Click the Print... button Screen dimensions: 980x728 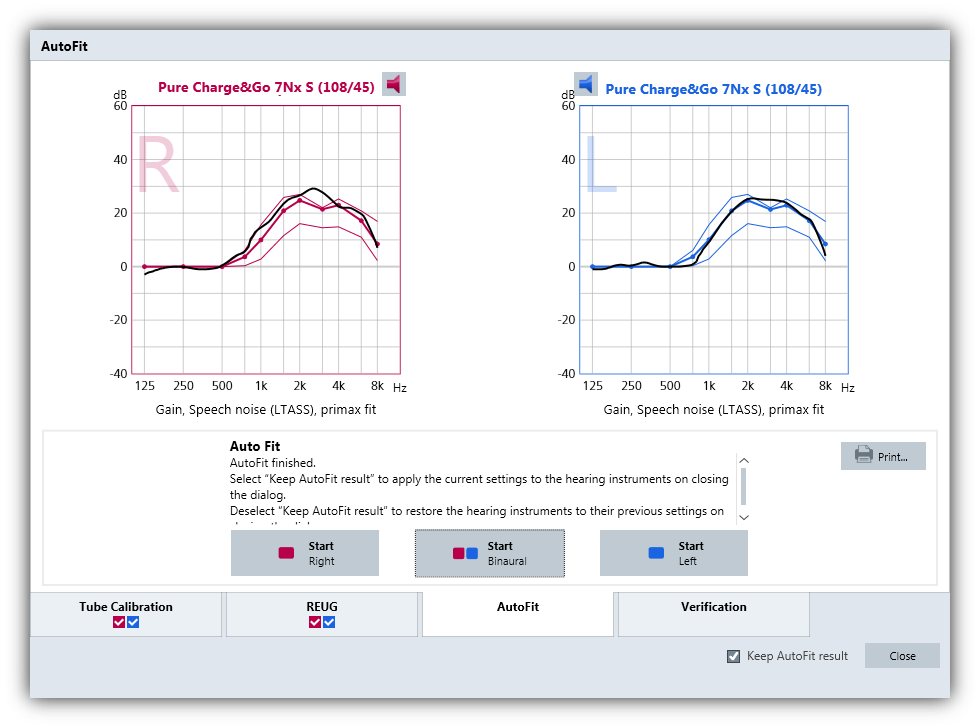(x=883, y=456)
